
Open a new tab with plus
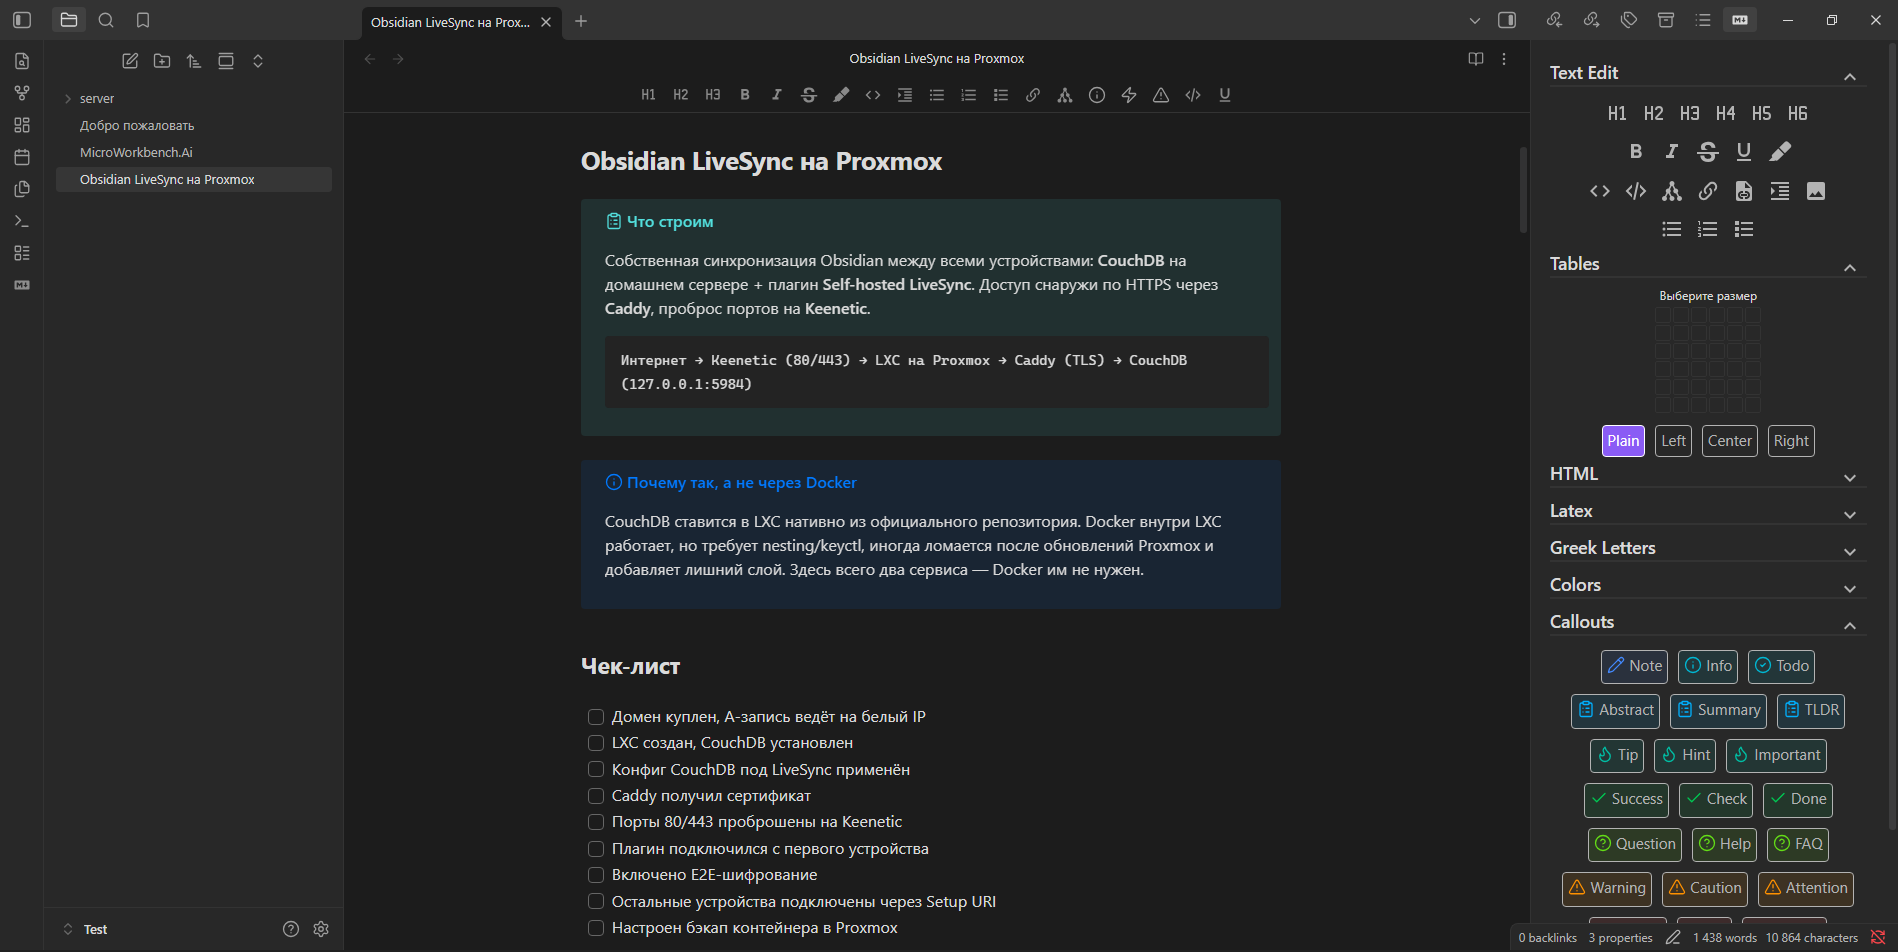(581, 21)
